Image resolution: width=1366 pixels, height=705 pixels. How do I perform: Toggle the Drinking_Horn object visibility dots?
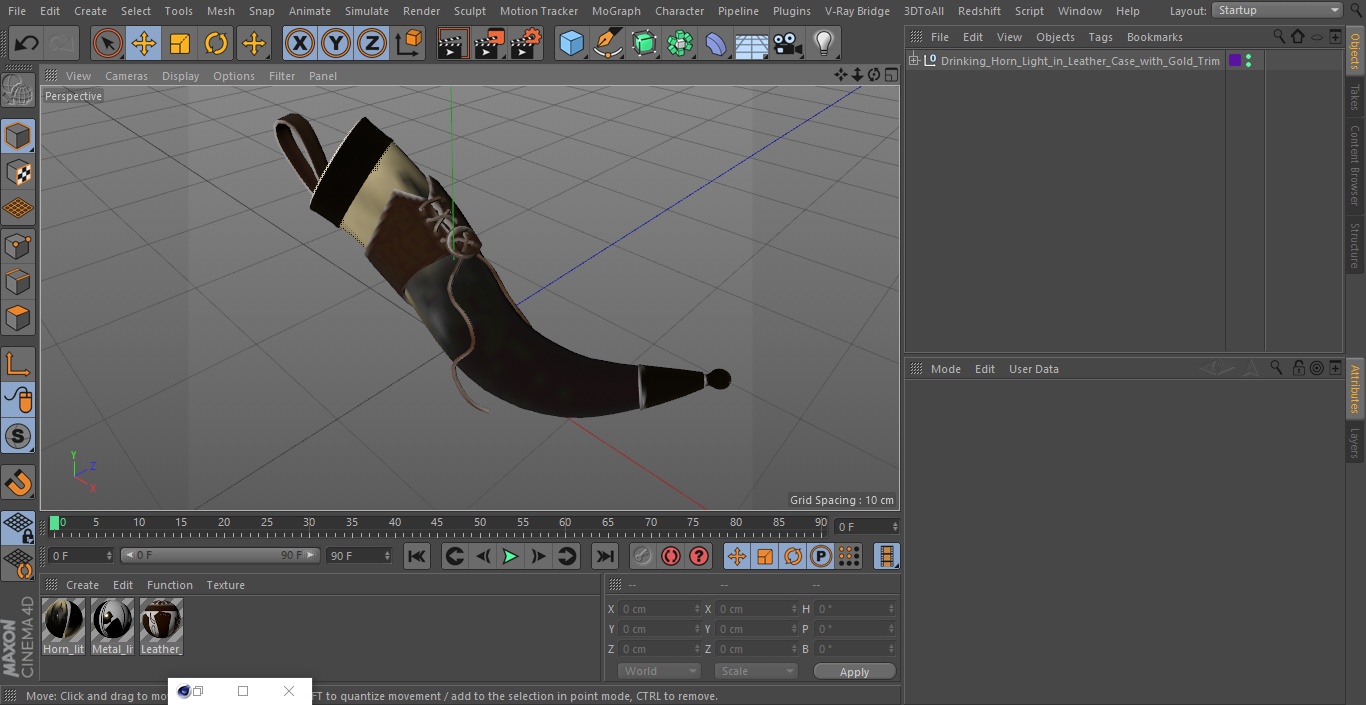(1248, 61)
